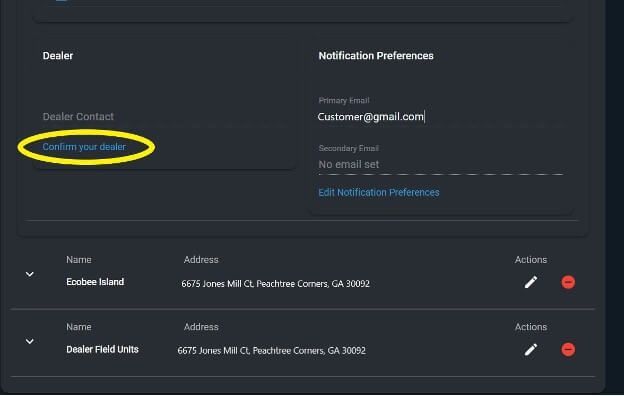This screenshot has height=396, width=624.
Task: Open Edit Notification Preferences link
Action: point(378,193)
